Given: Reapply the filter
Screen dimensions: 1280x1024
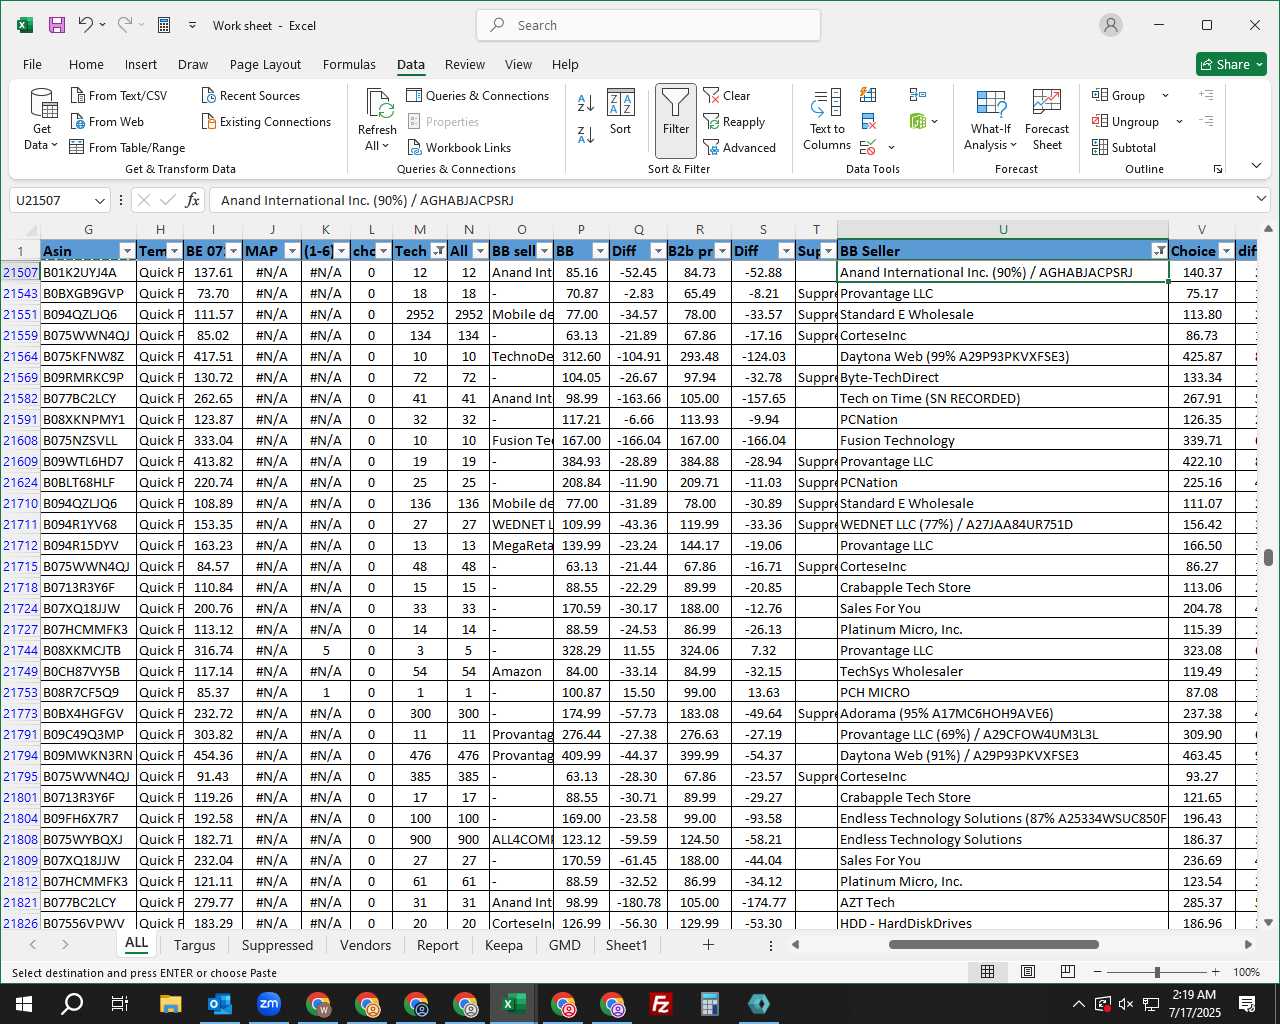Looking at the screenshot, I should point(734,122).
